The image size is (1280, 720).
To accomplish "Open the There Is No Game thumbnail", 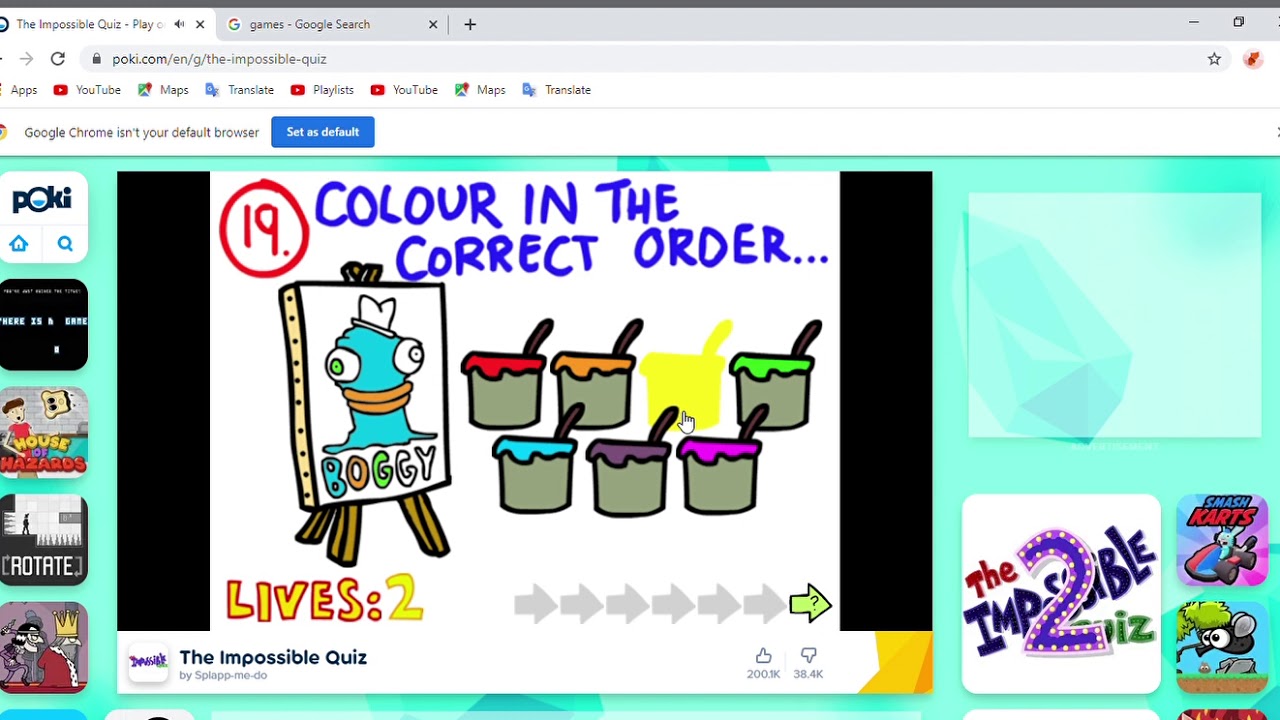I will point(44,324).
